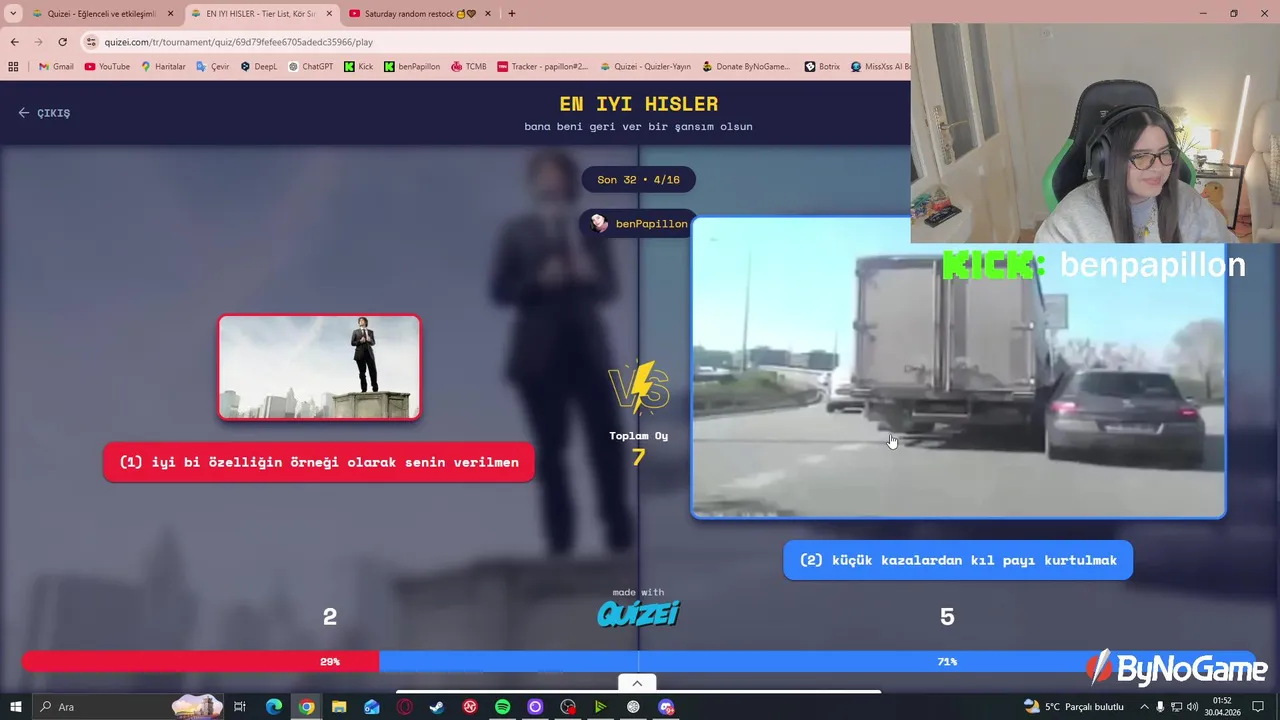The height and width of the screenshot is (720, 1280).
Task: Switch to Chrome on the taskbar
Action: point(306,707)
